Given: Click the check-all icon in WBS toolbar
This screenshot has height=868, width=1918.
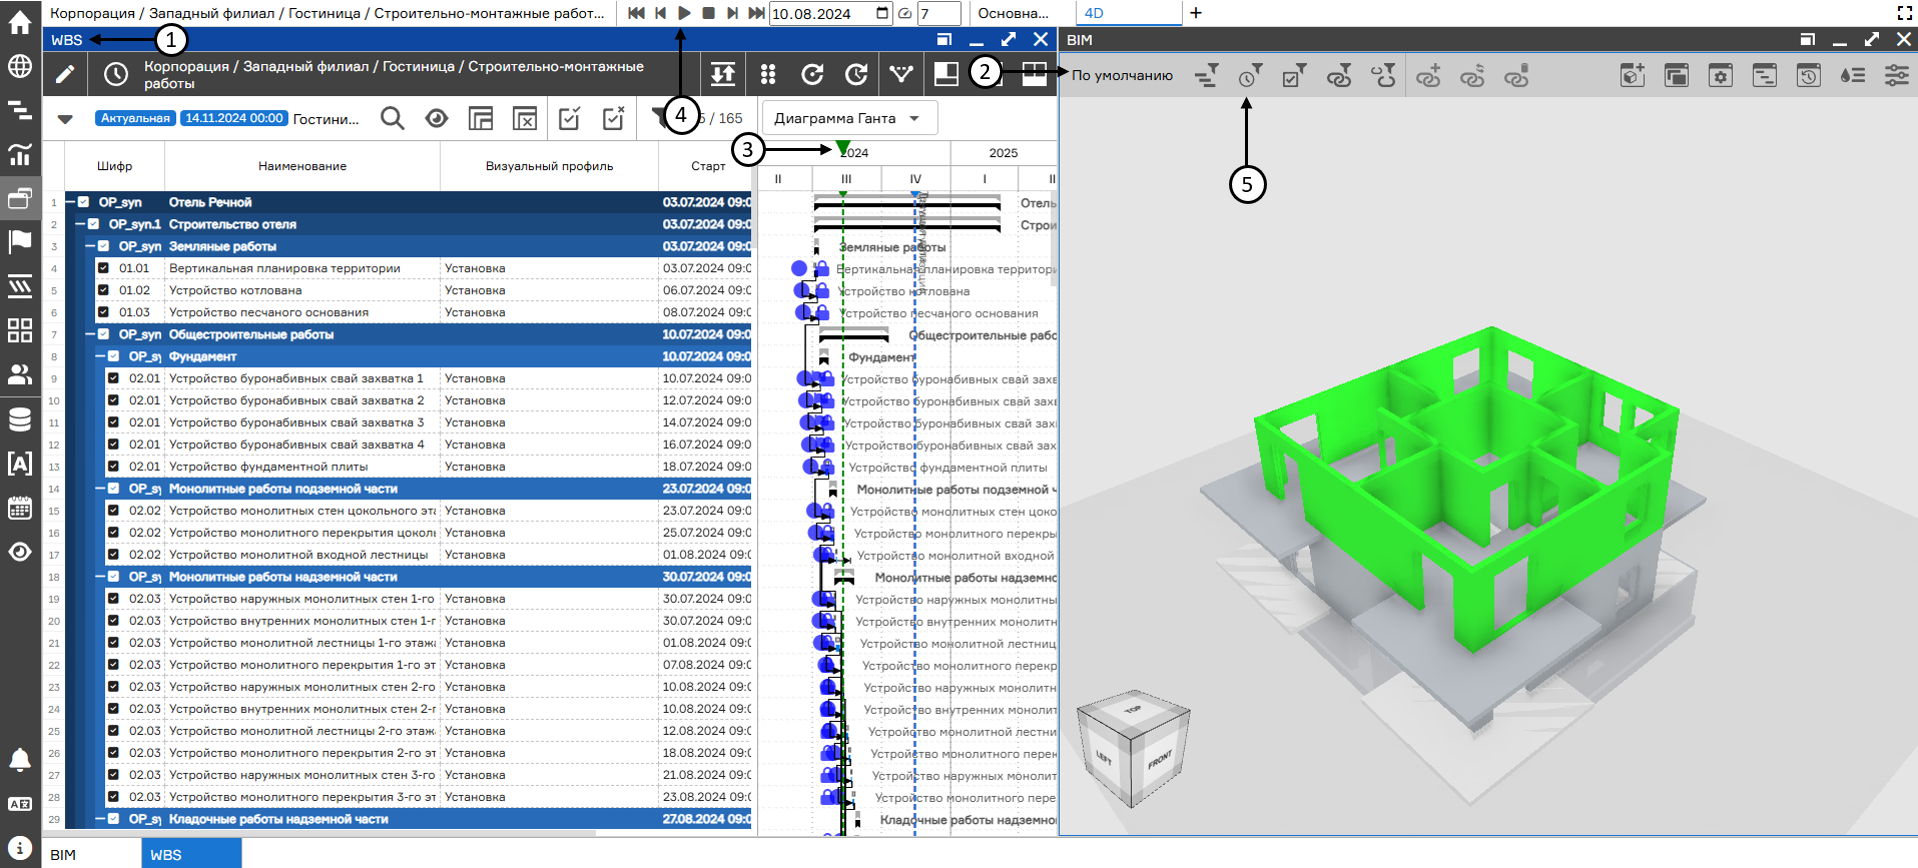Looking at the screenshot, I should click(569, 118).
